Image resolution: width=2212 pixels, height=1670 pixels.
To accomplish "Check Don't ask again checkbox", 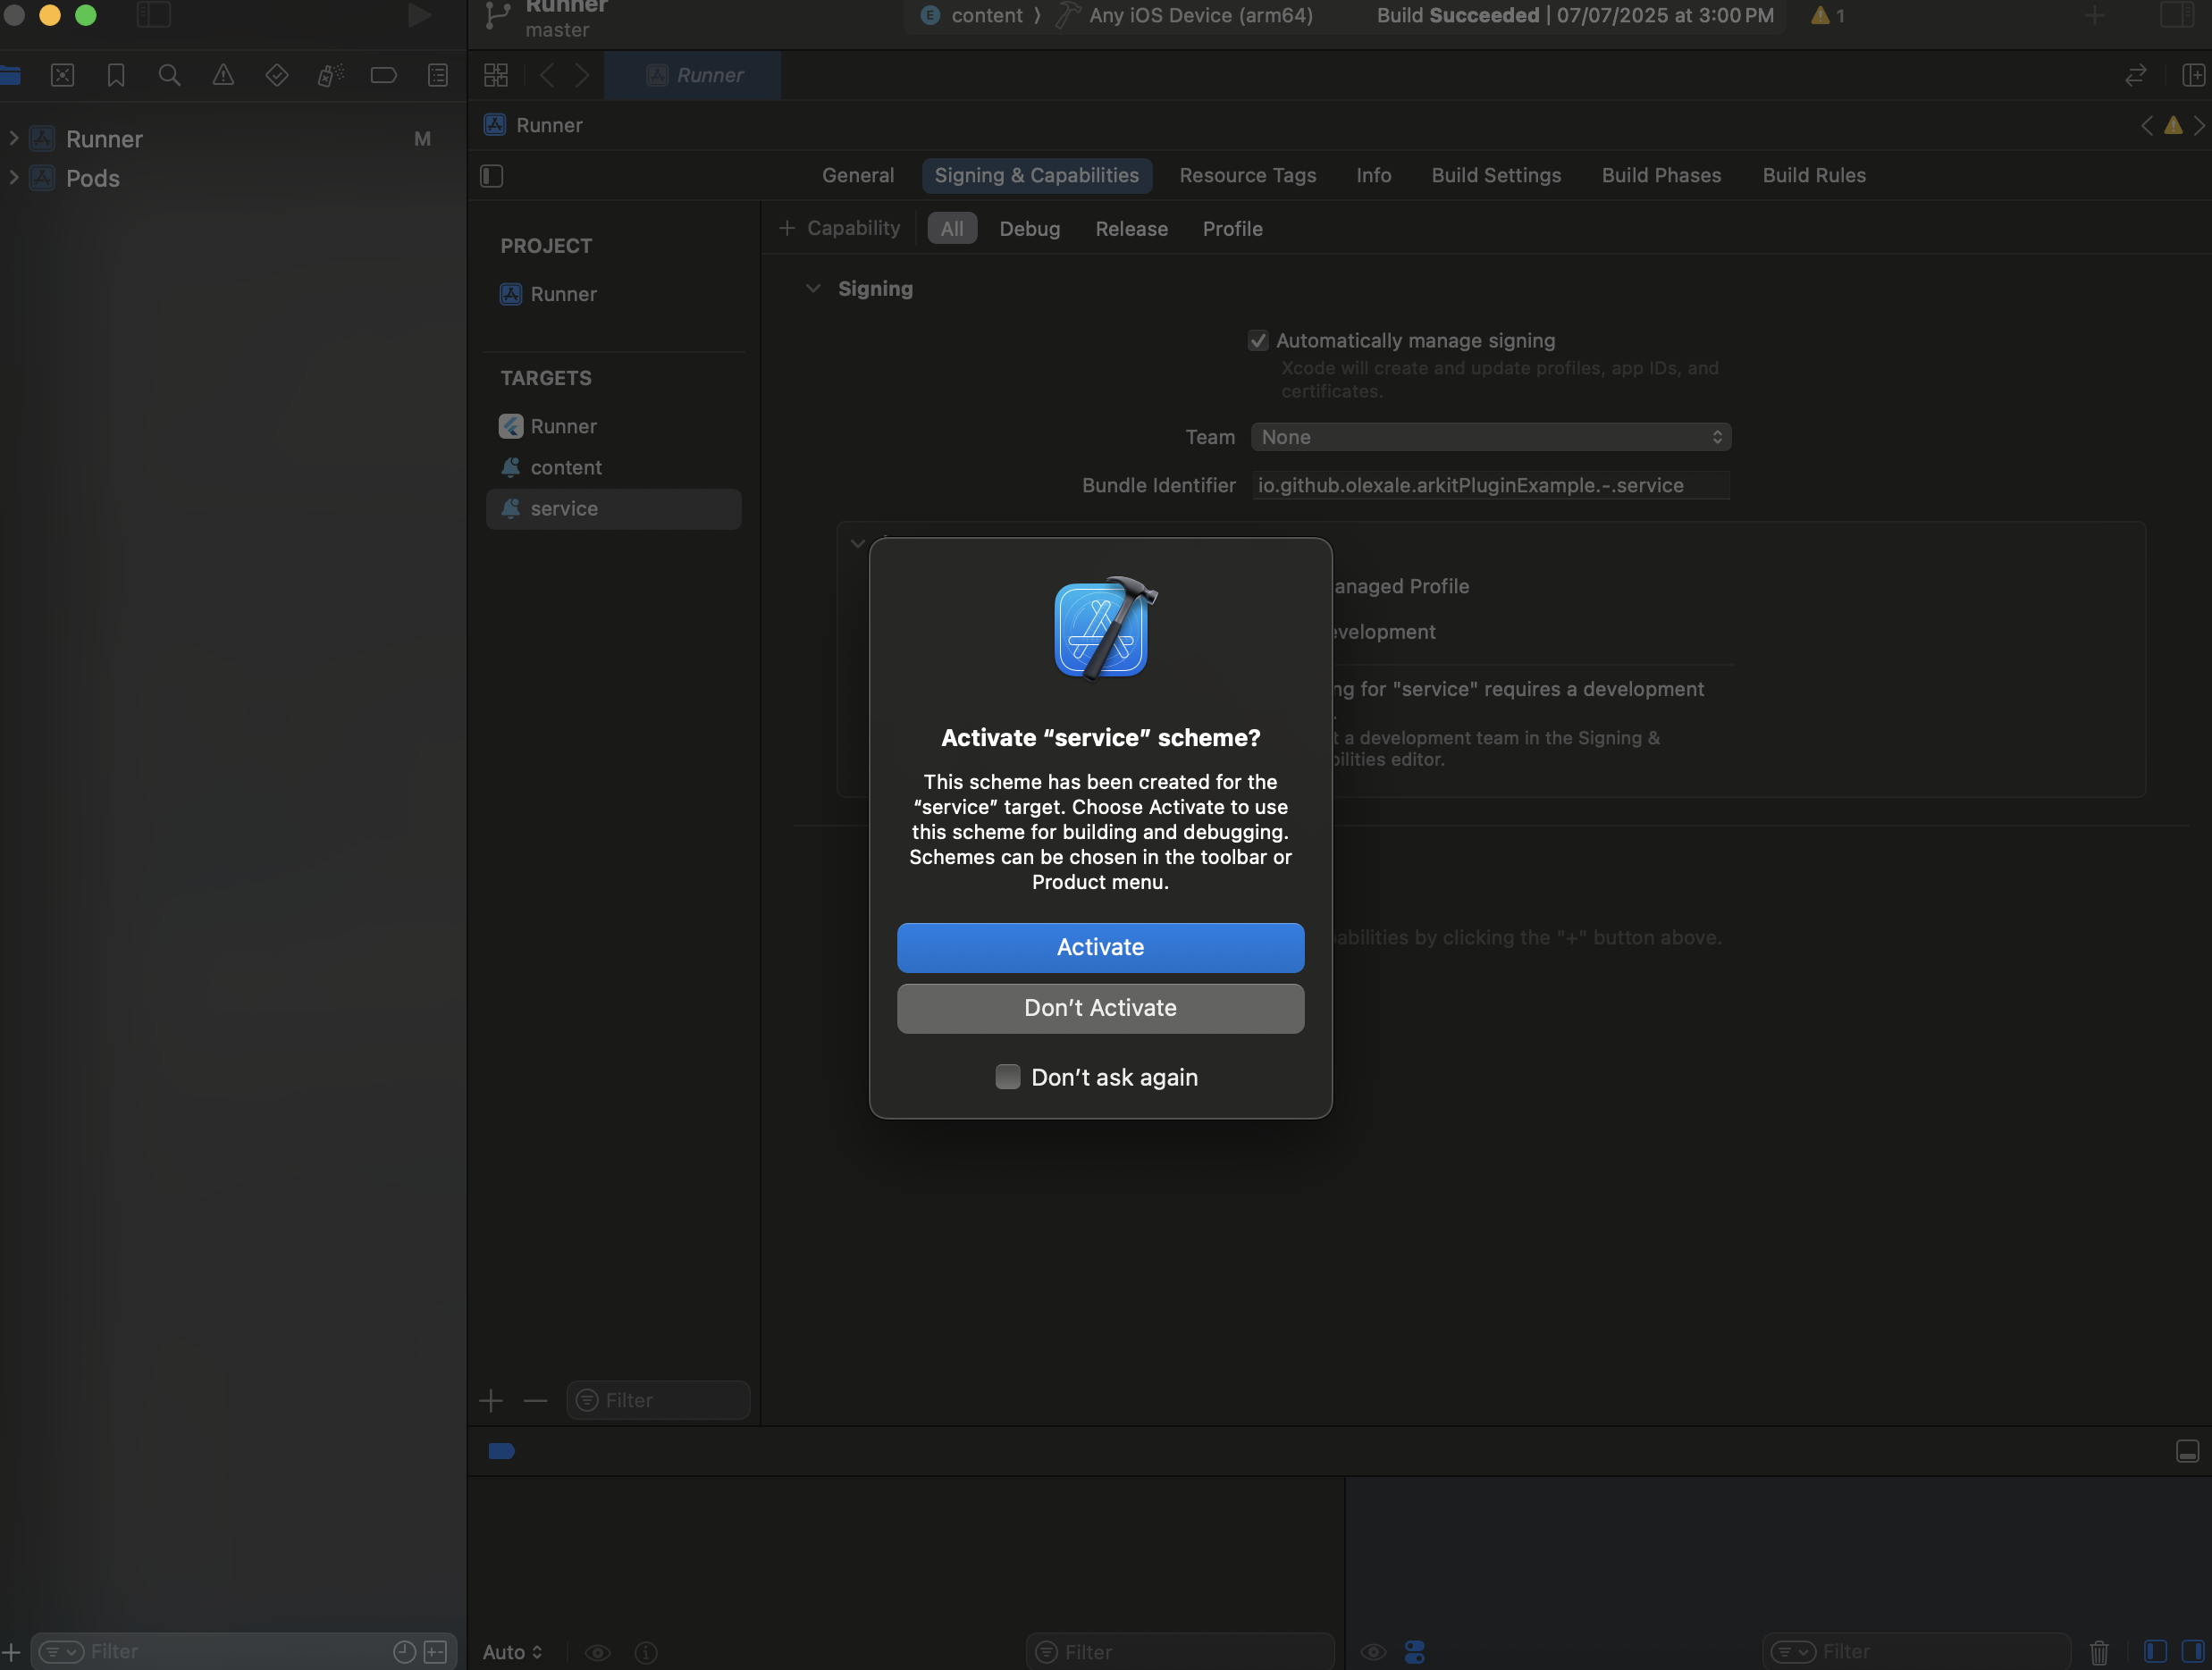I will click(1007, 1077).
